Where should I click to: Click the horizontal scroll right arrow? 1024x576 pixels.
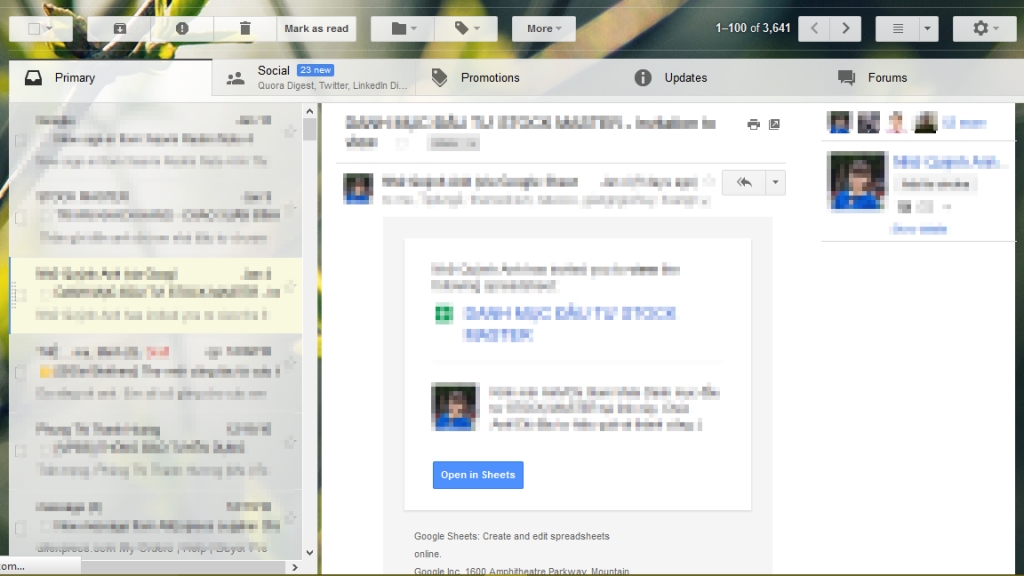coord(295,568)
